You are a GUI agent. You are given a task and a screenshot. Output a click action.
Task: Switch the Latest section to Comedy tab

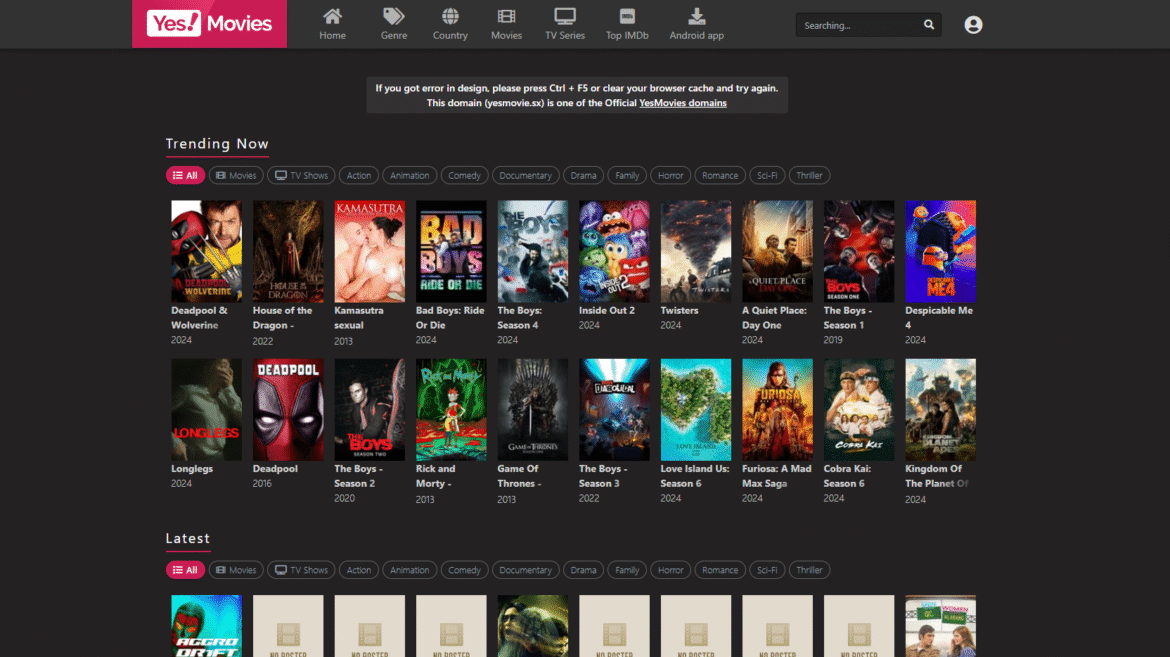pos(464,570)
